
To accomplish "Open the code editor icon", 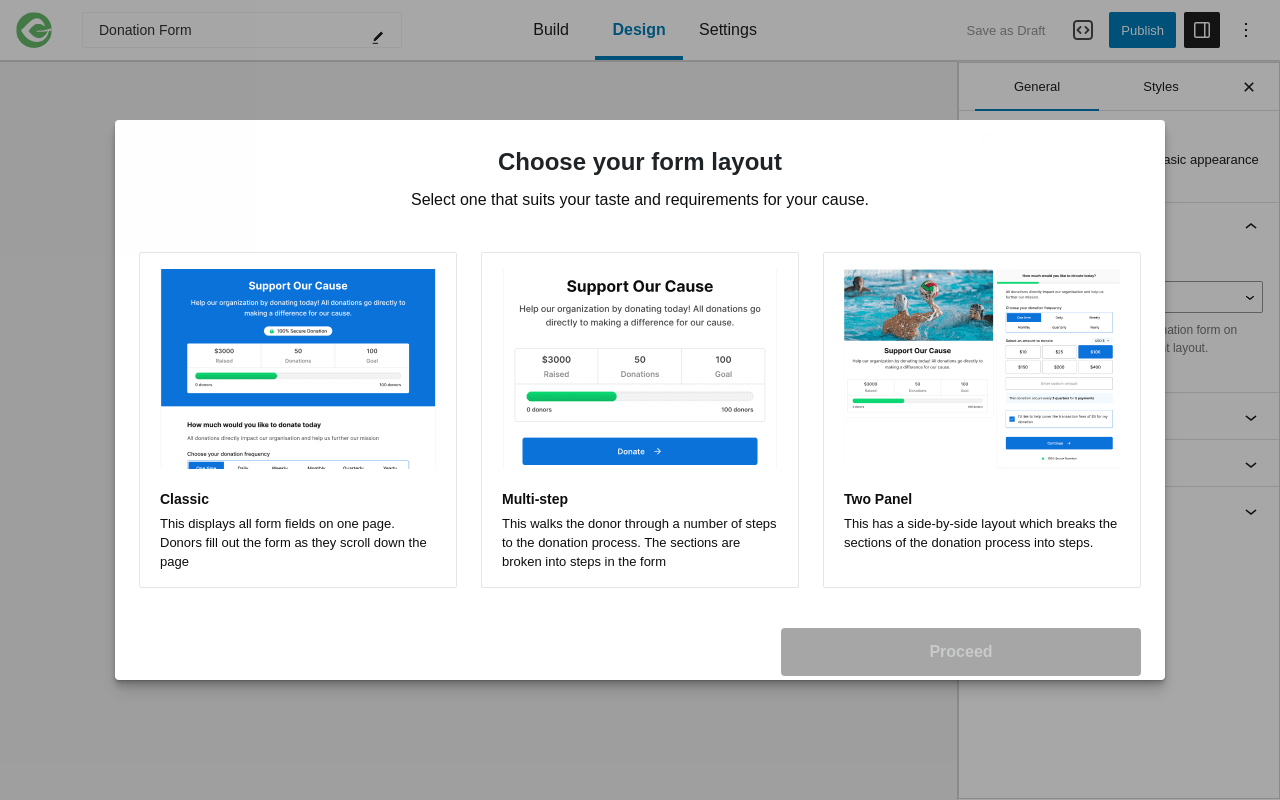I will pyautogui.click(x=1083, y=30).
